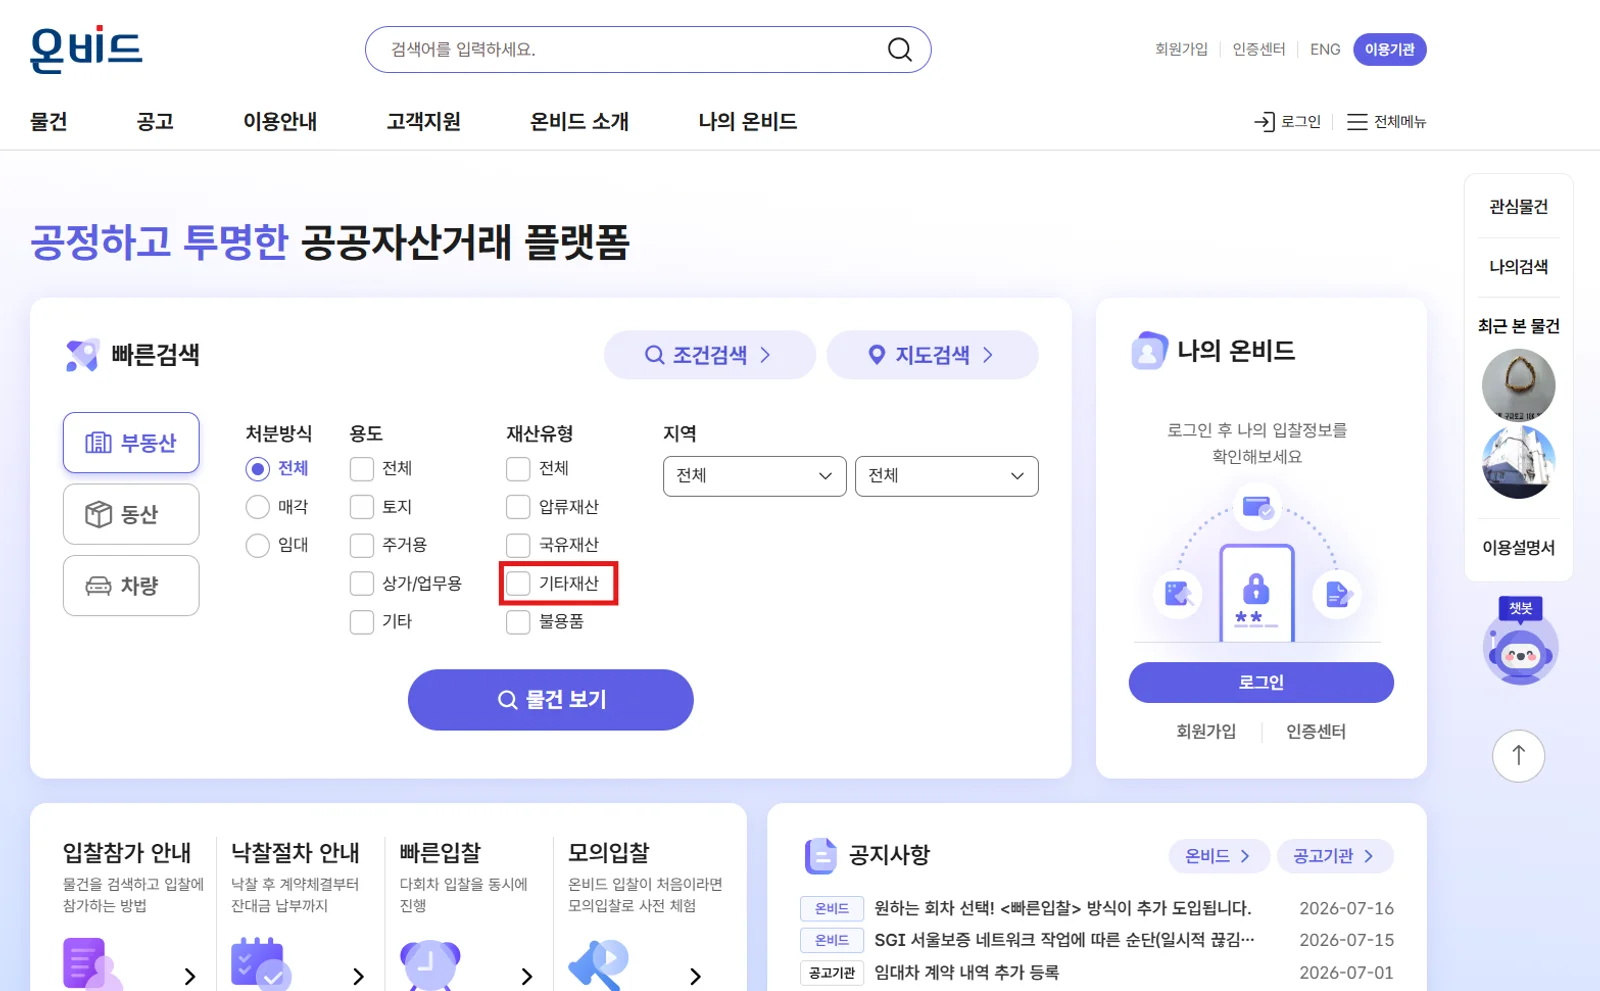Click the 모의입찰 arrow
Image resolution: width=1600 pixels, height=991 pixels.
pos(695,976)
